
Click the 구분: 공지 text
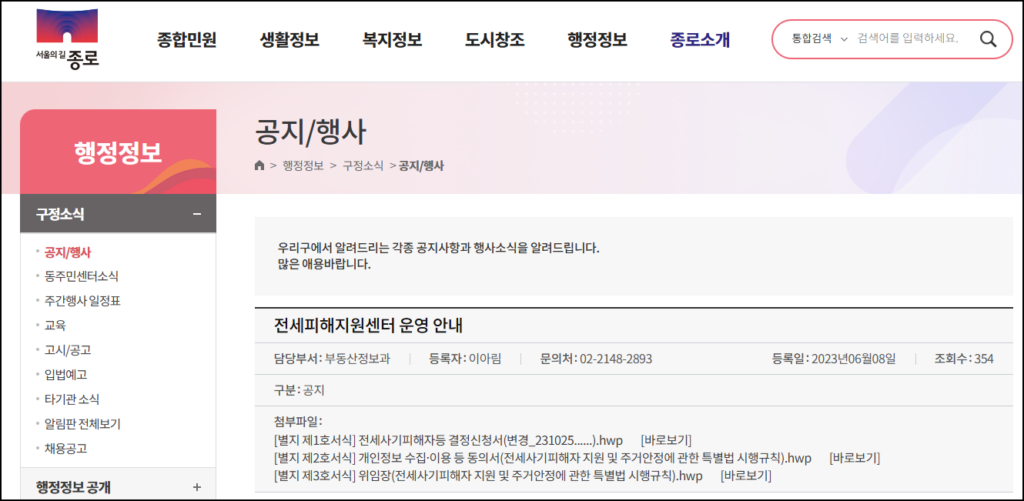[x=299, y=391]
